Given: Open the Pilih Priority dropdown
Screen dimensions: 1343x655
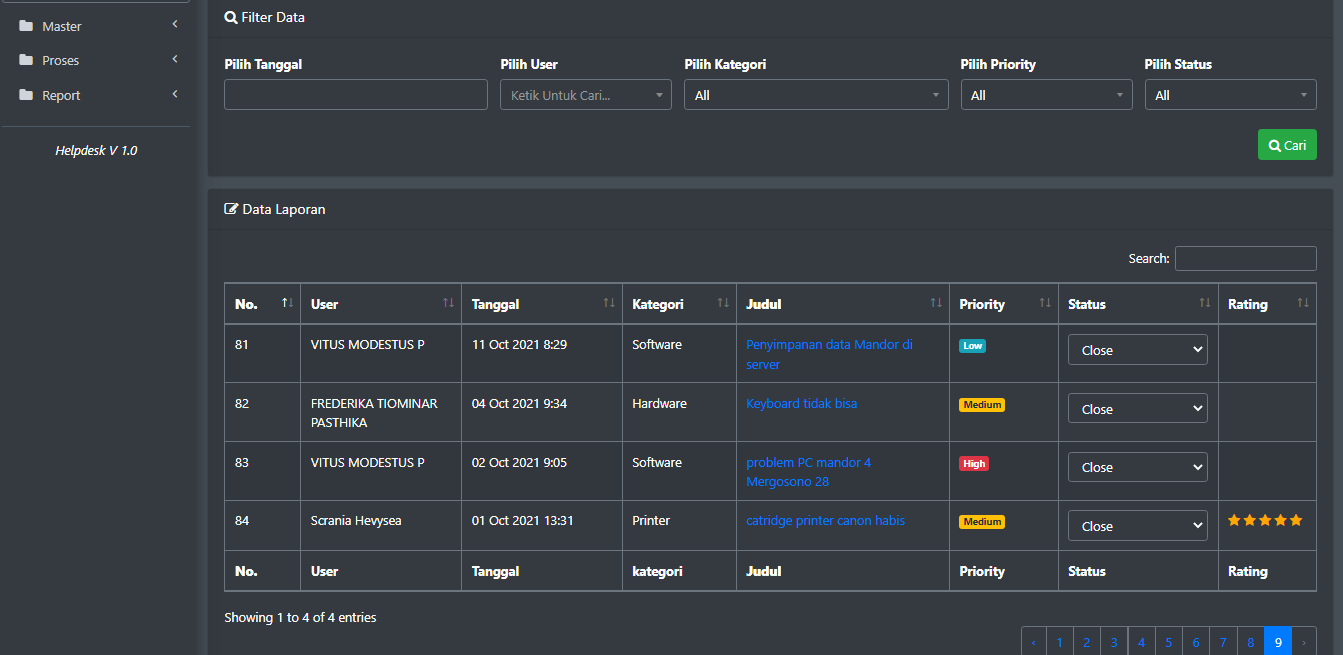Looking at the screenshot, I should [1046, 96].
